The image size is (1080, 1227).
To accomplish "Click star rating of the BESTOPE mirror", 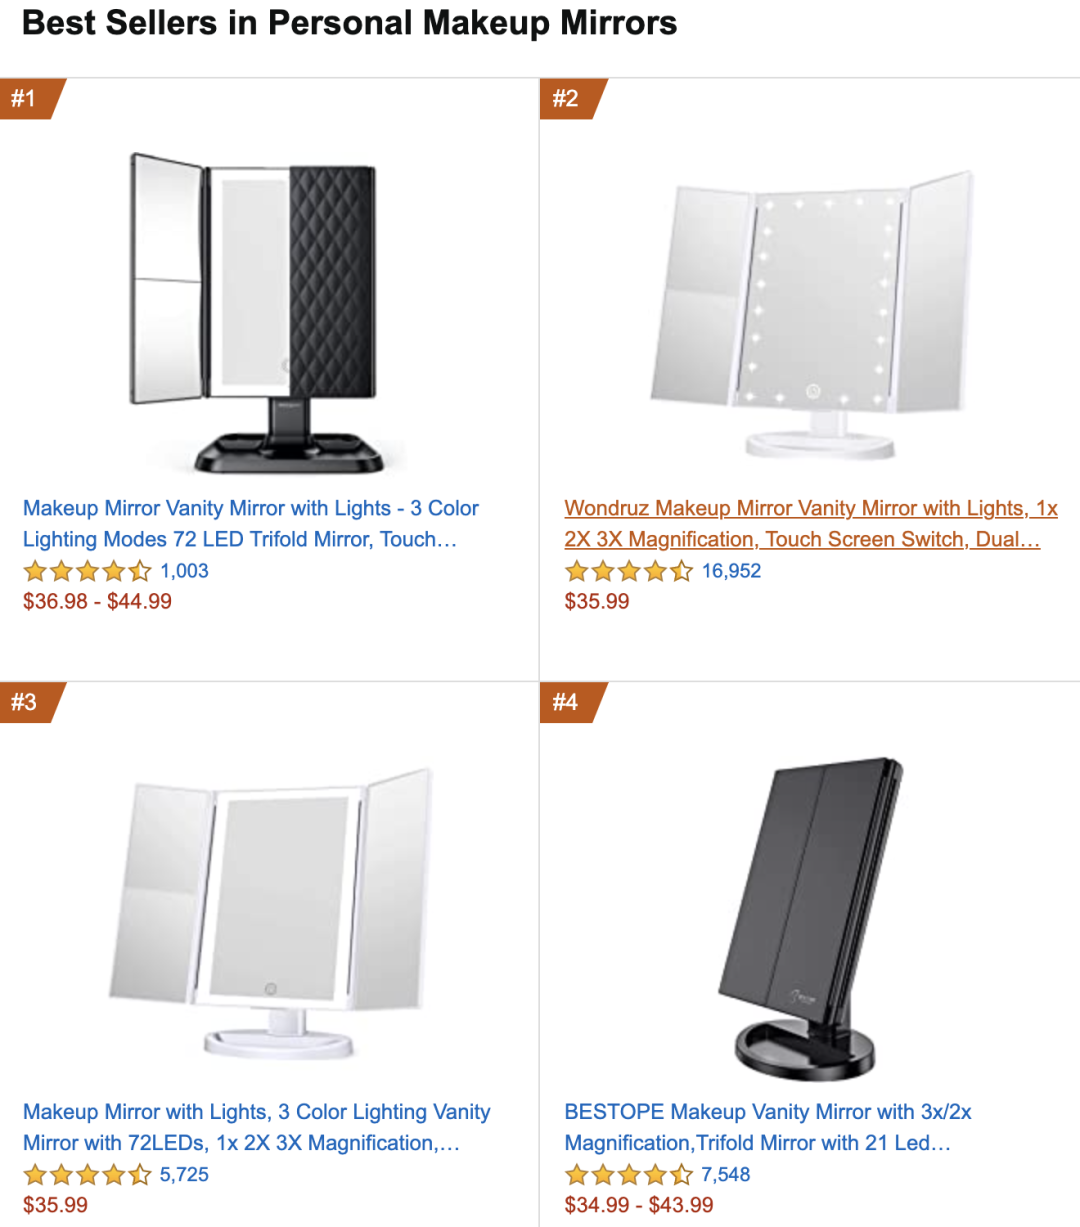I will 628,1174.
